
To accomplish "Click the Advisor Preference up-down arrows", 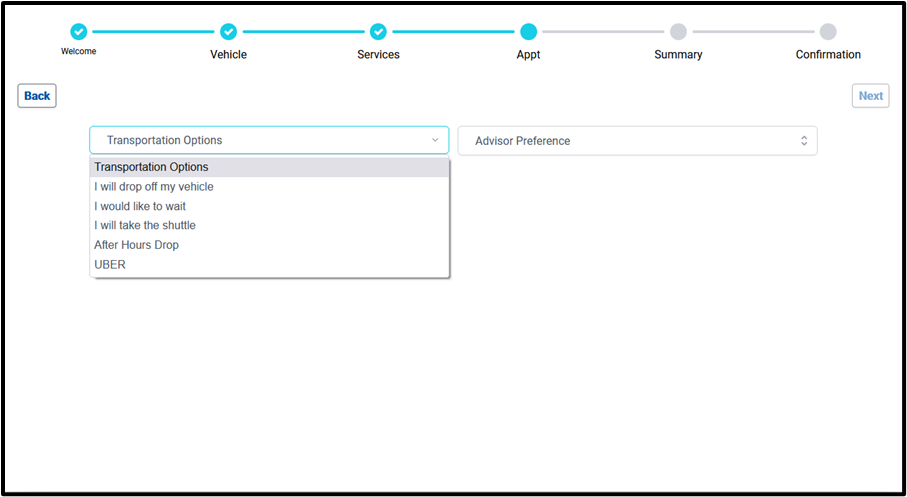I will click(x=803, y=141).
